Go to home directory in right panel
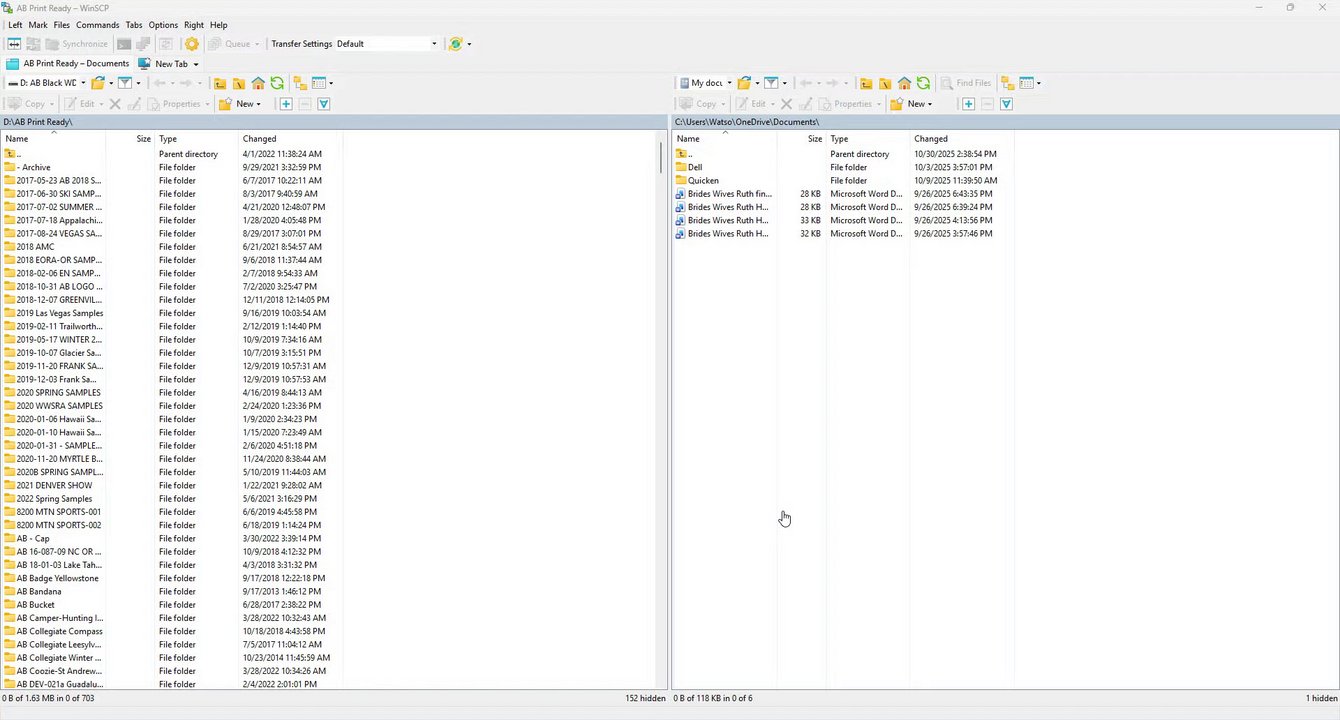 [x=904, y=83]
